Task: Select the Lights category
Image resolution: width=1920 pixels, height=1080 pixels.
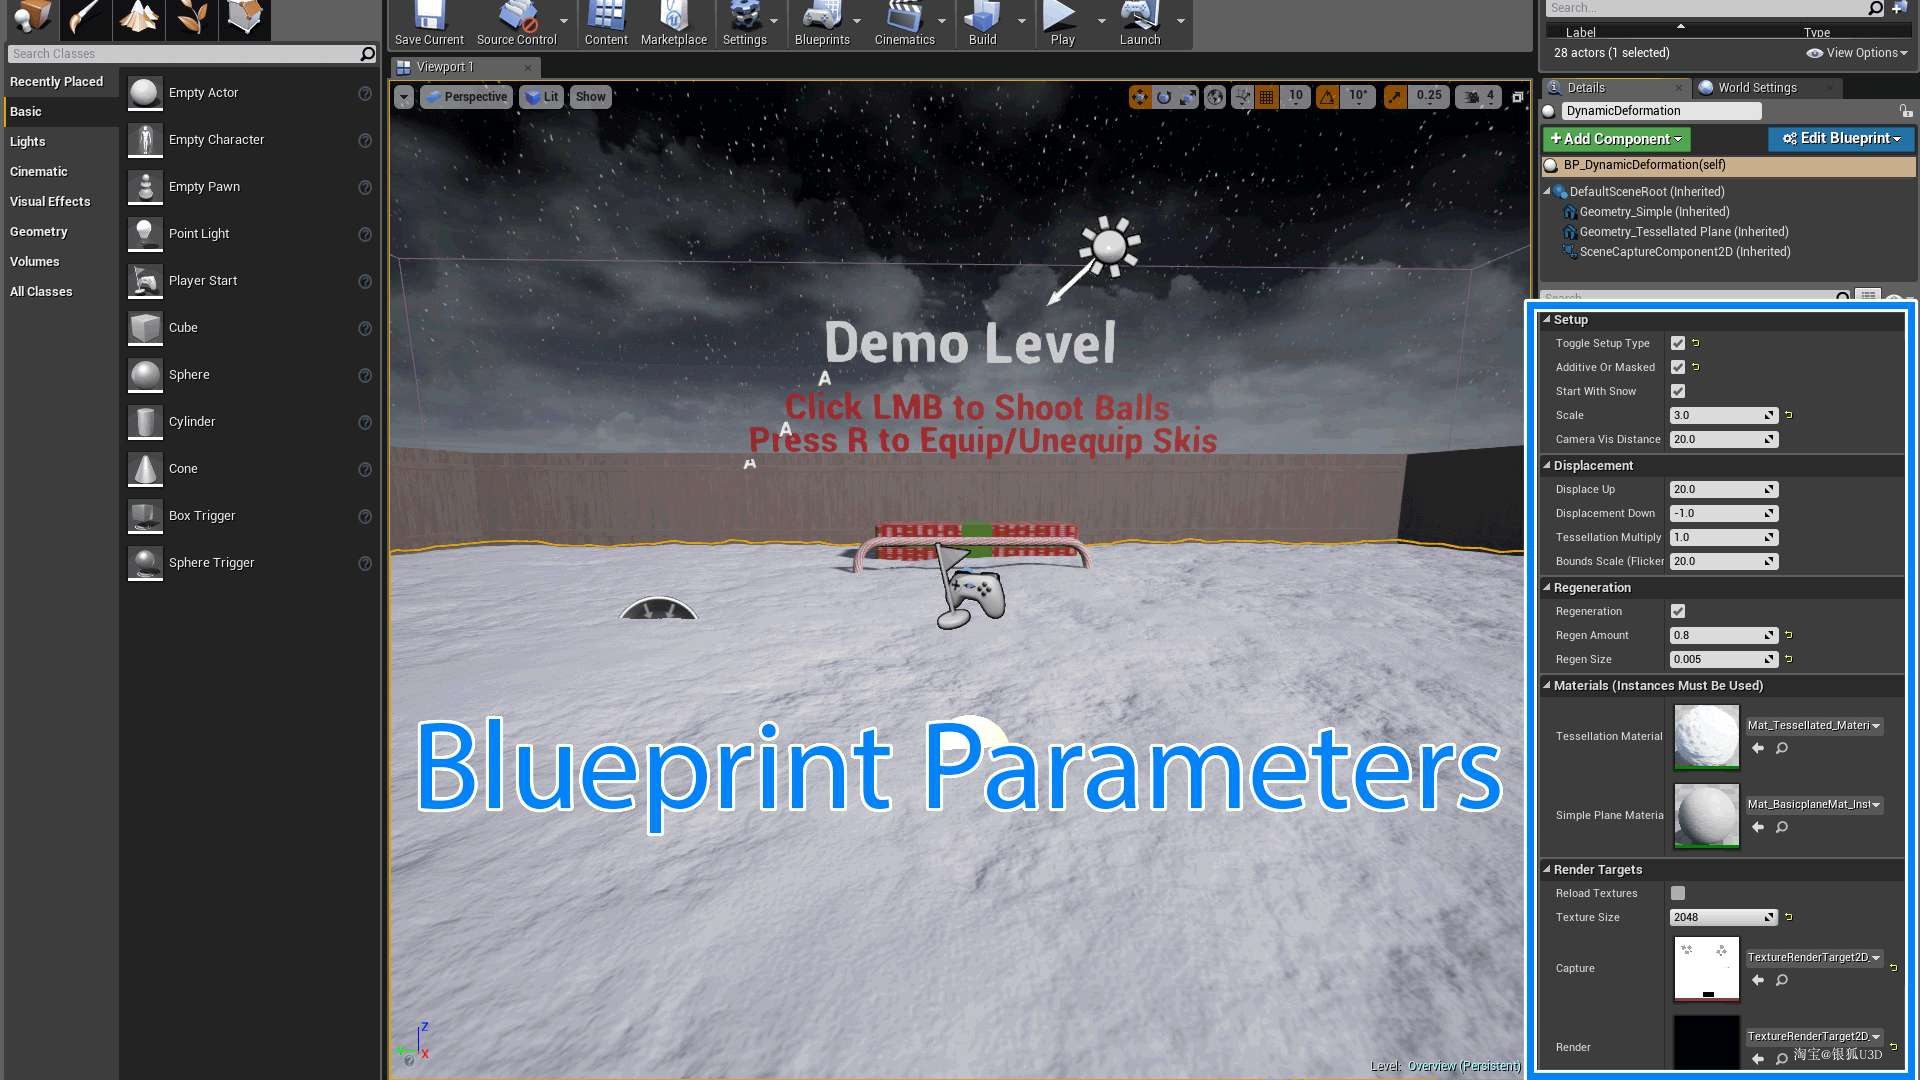Action: click(x=28, y=141)
